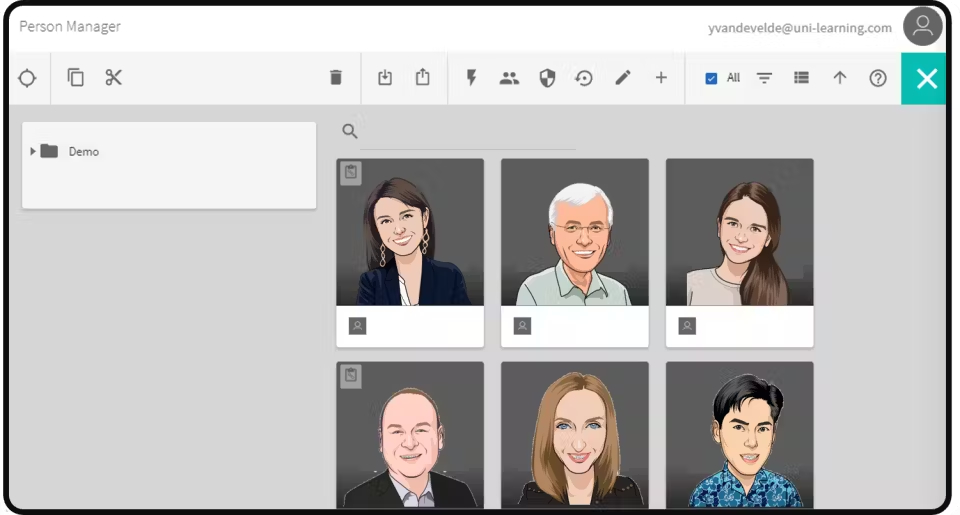This screenshot has width=960, height=515.
Task: Click person icon under white-haired man
Action: (522, 326)
